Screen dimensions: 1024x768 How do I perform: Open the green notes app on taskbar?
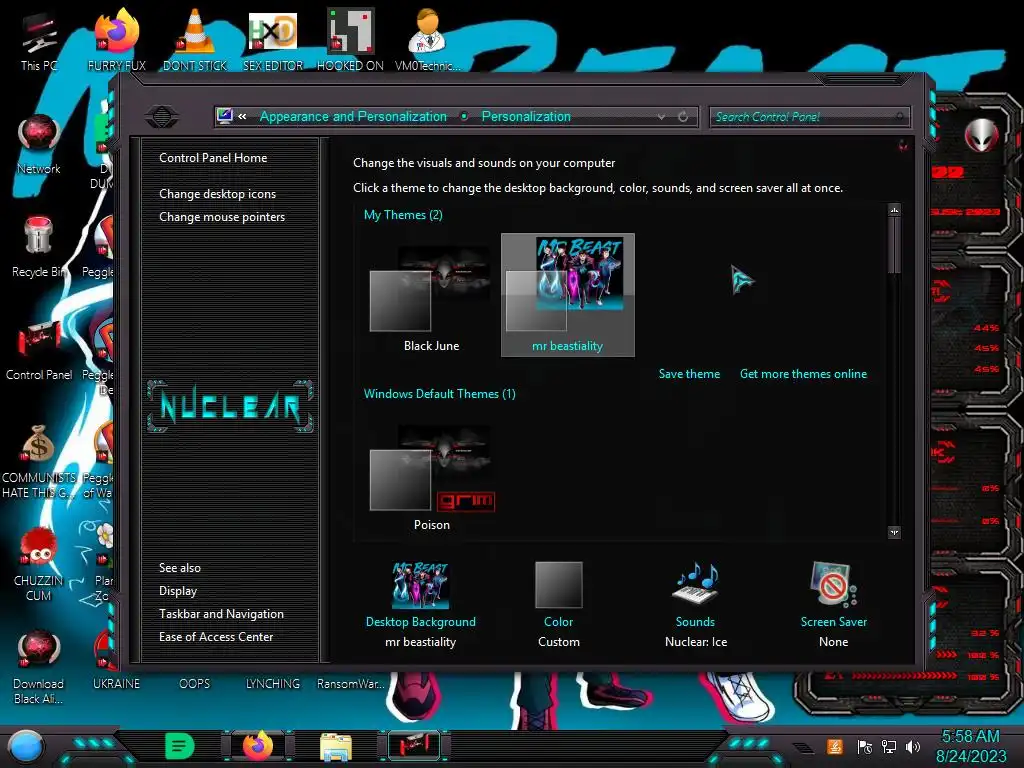pyautogui.click(x=179, y=746)
